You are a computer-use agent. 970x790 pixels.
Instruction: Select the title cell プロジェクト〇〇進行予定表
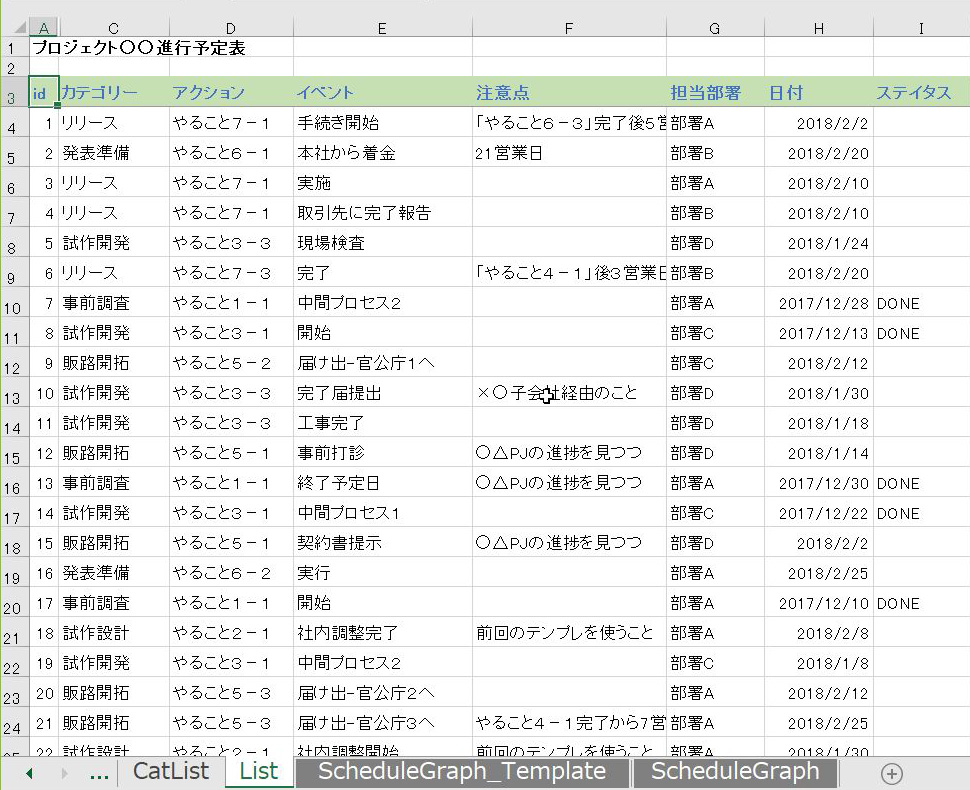[140, 47]
